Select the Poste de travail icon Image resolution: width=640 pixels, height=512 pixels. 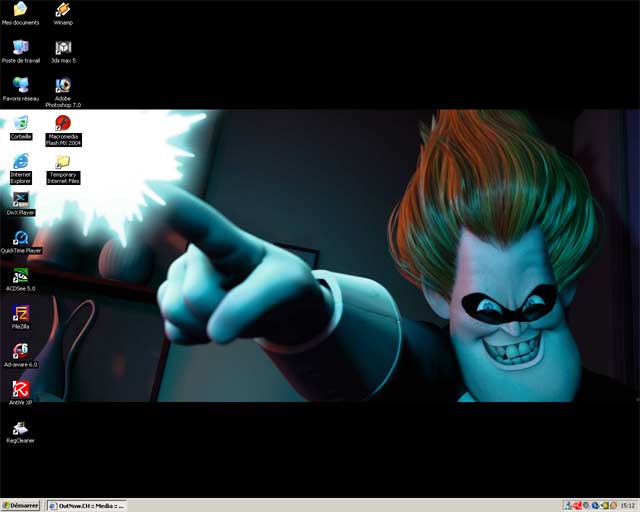tap(20, 51)
